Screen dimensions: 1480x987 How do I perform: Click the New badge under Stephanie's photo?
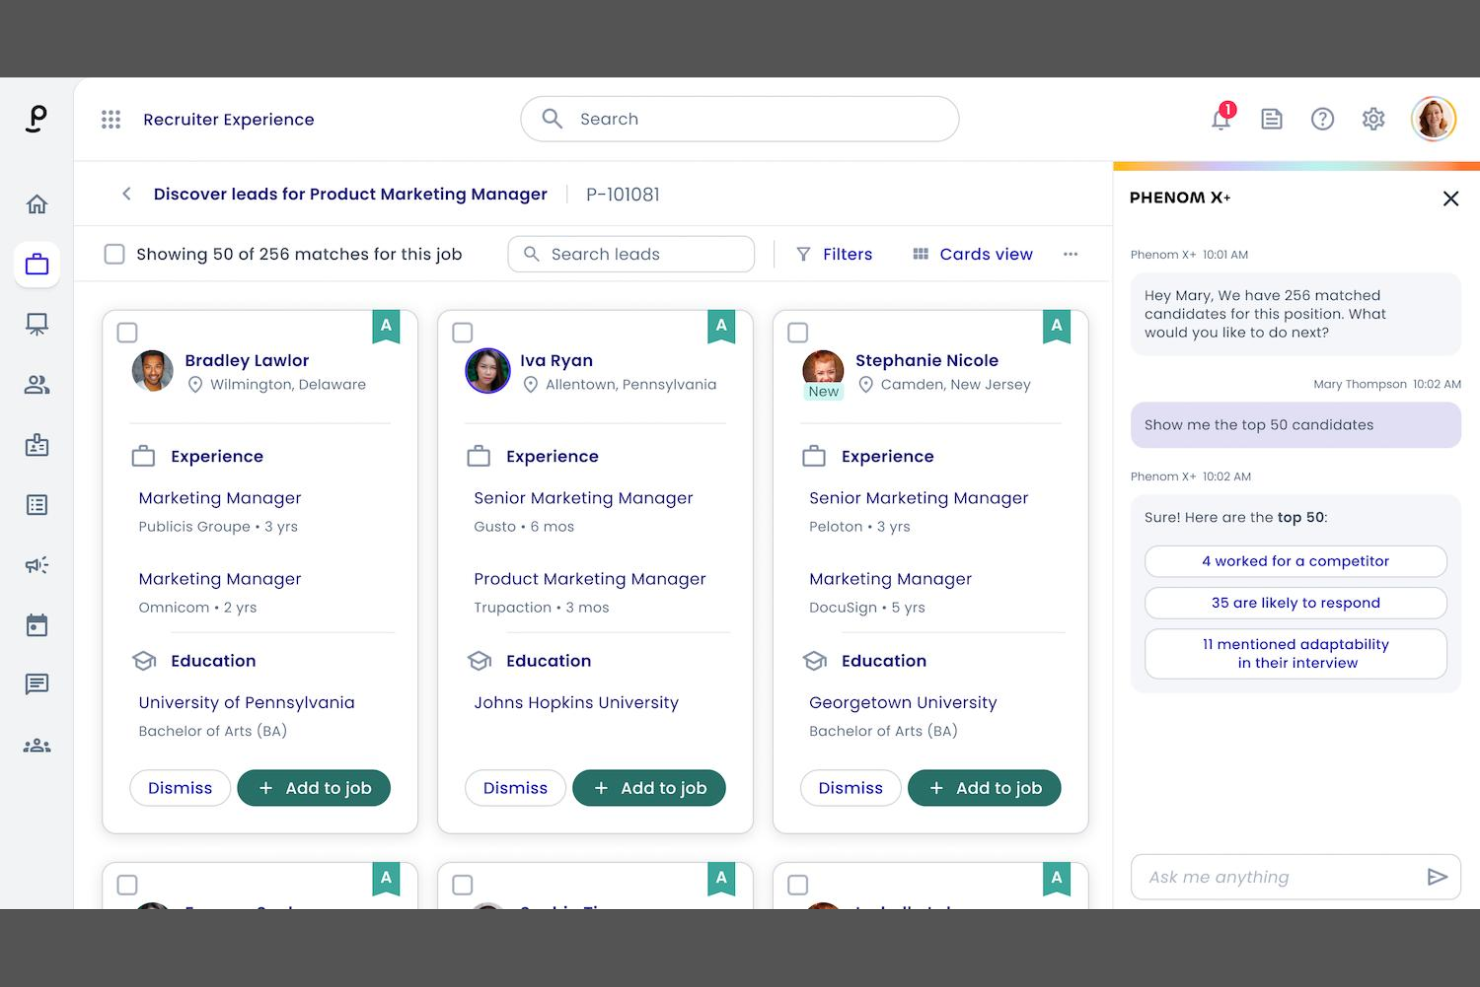click(824, 392)
